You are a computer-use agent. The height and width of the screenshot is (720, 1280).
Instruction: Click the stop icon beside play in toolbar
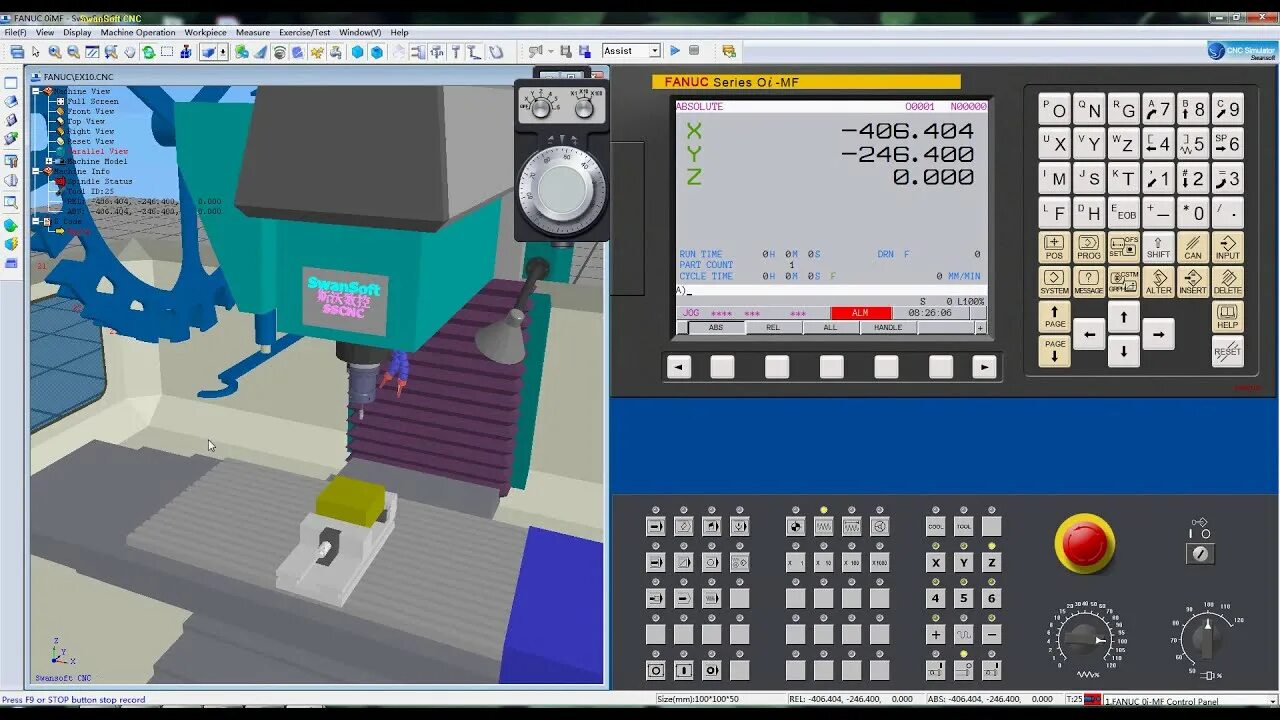[x=694, y=51]
